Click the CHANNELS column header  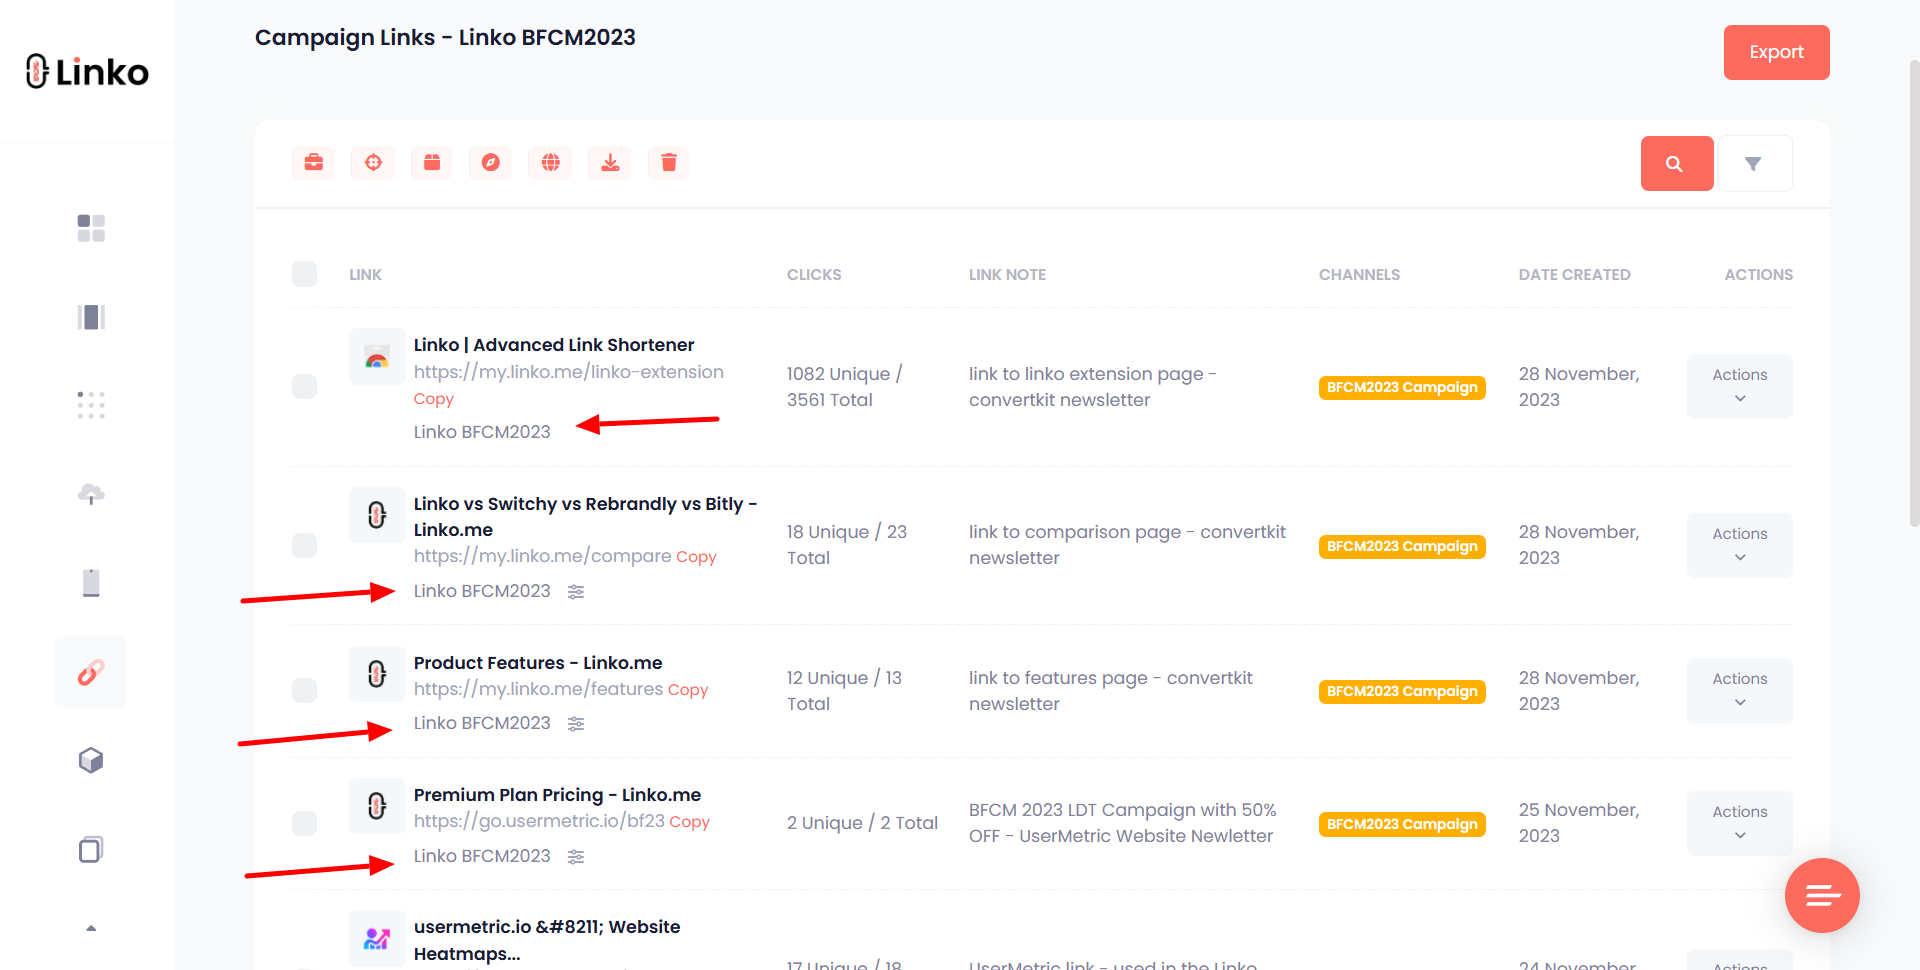[x=1359, y=274]
